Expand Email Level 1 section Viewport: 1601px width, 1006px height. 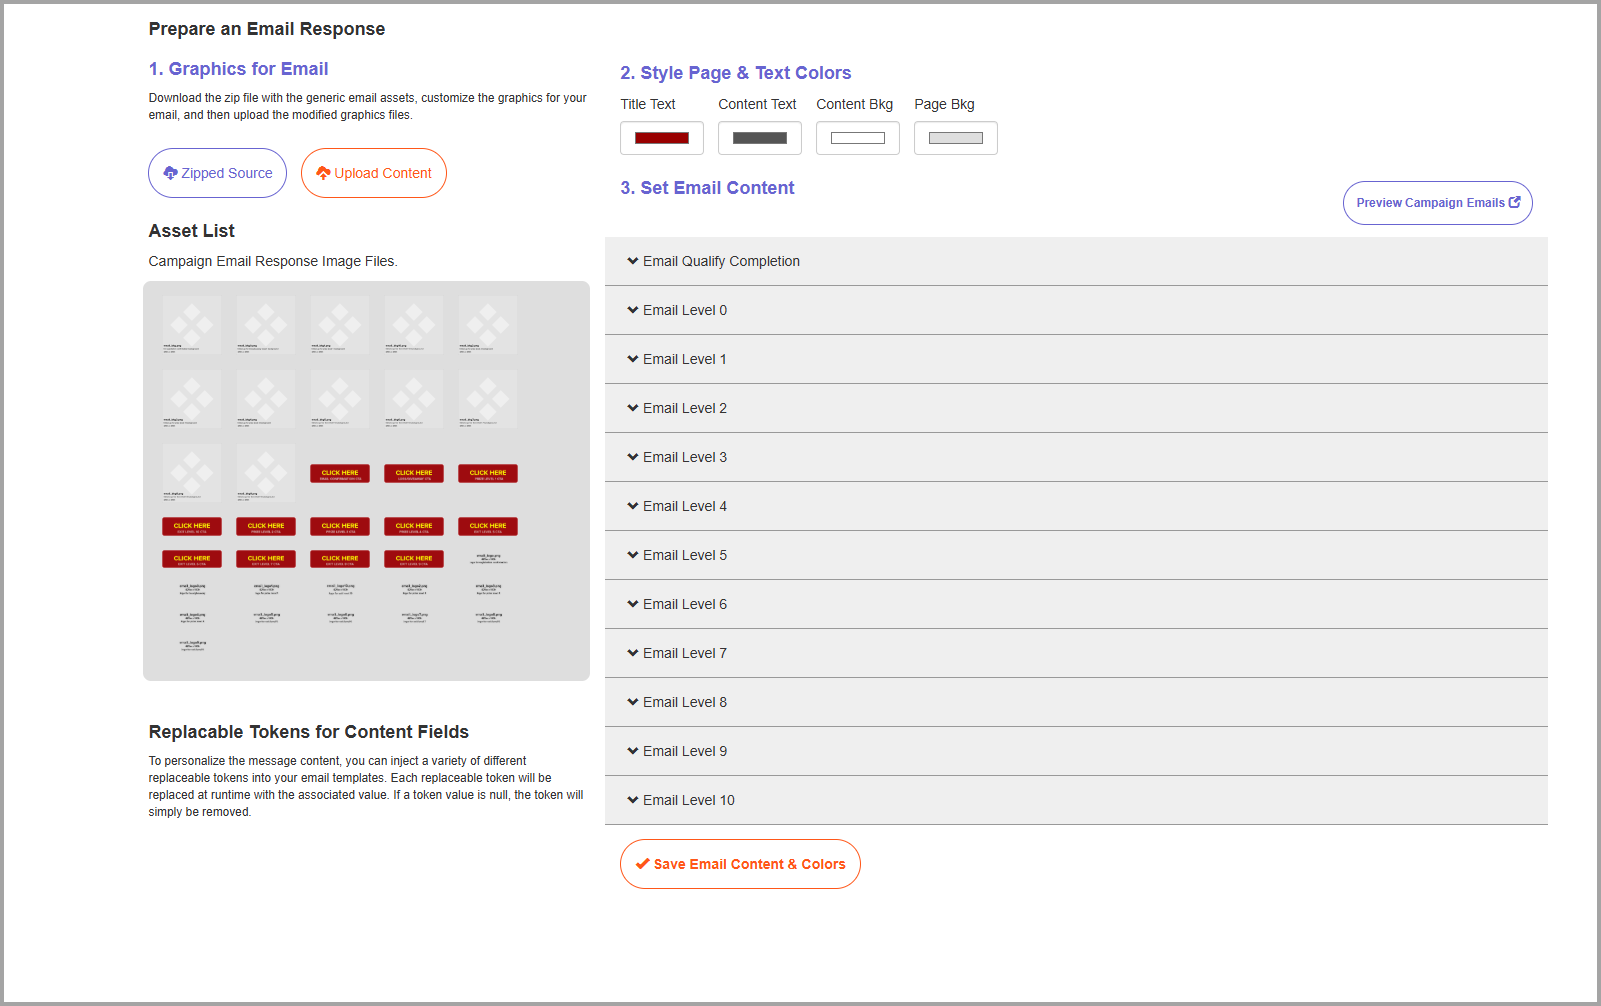point(1076,359)
